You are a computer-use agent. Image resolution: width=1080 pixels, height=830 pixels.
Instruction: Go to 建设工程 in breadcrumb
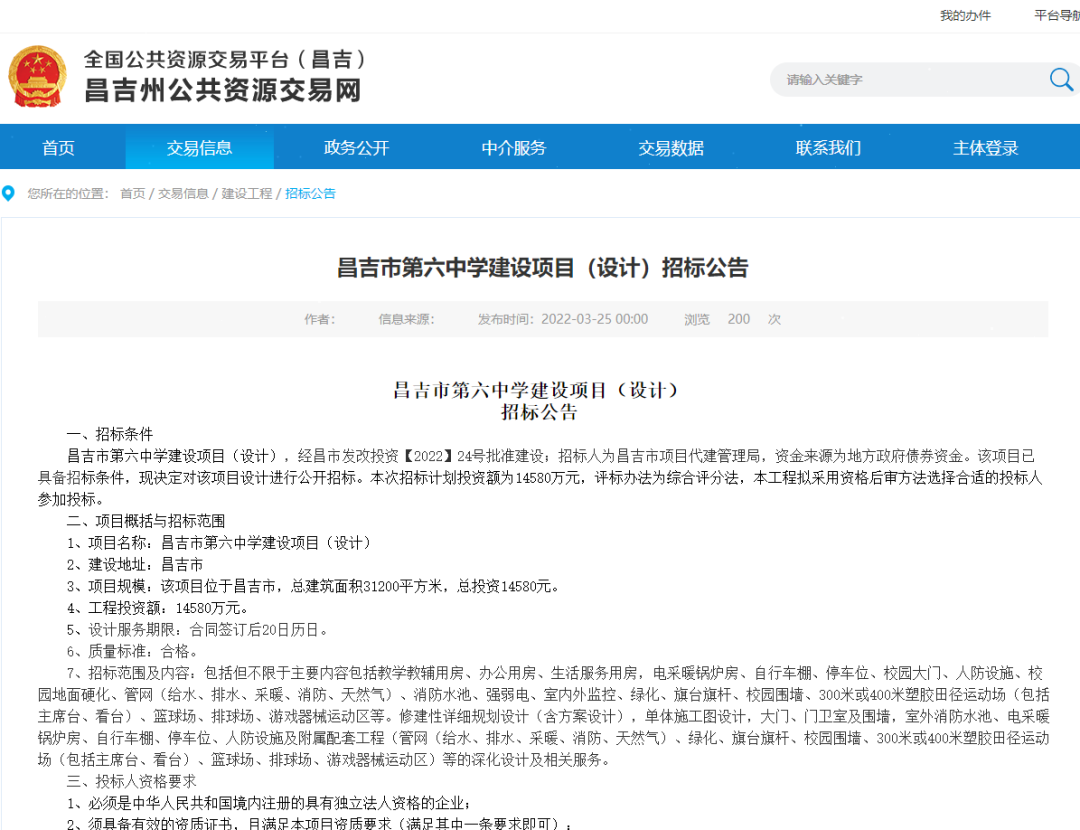click(x=247, y=194)
